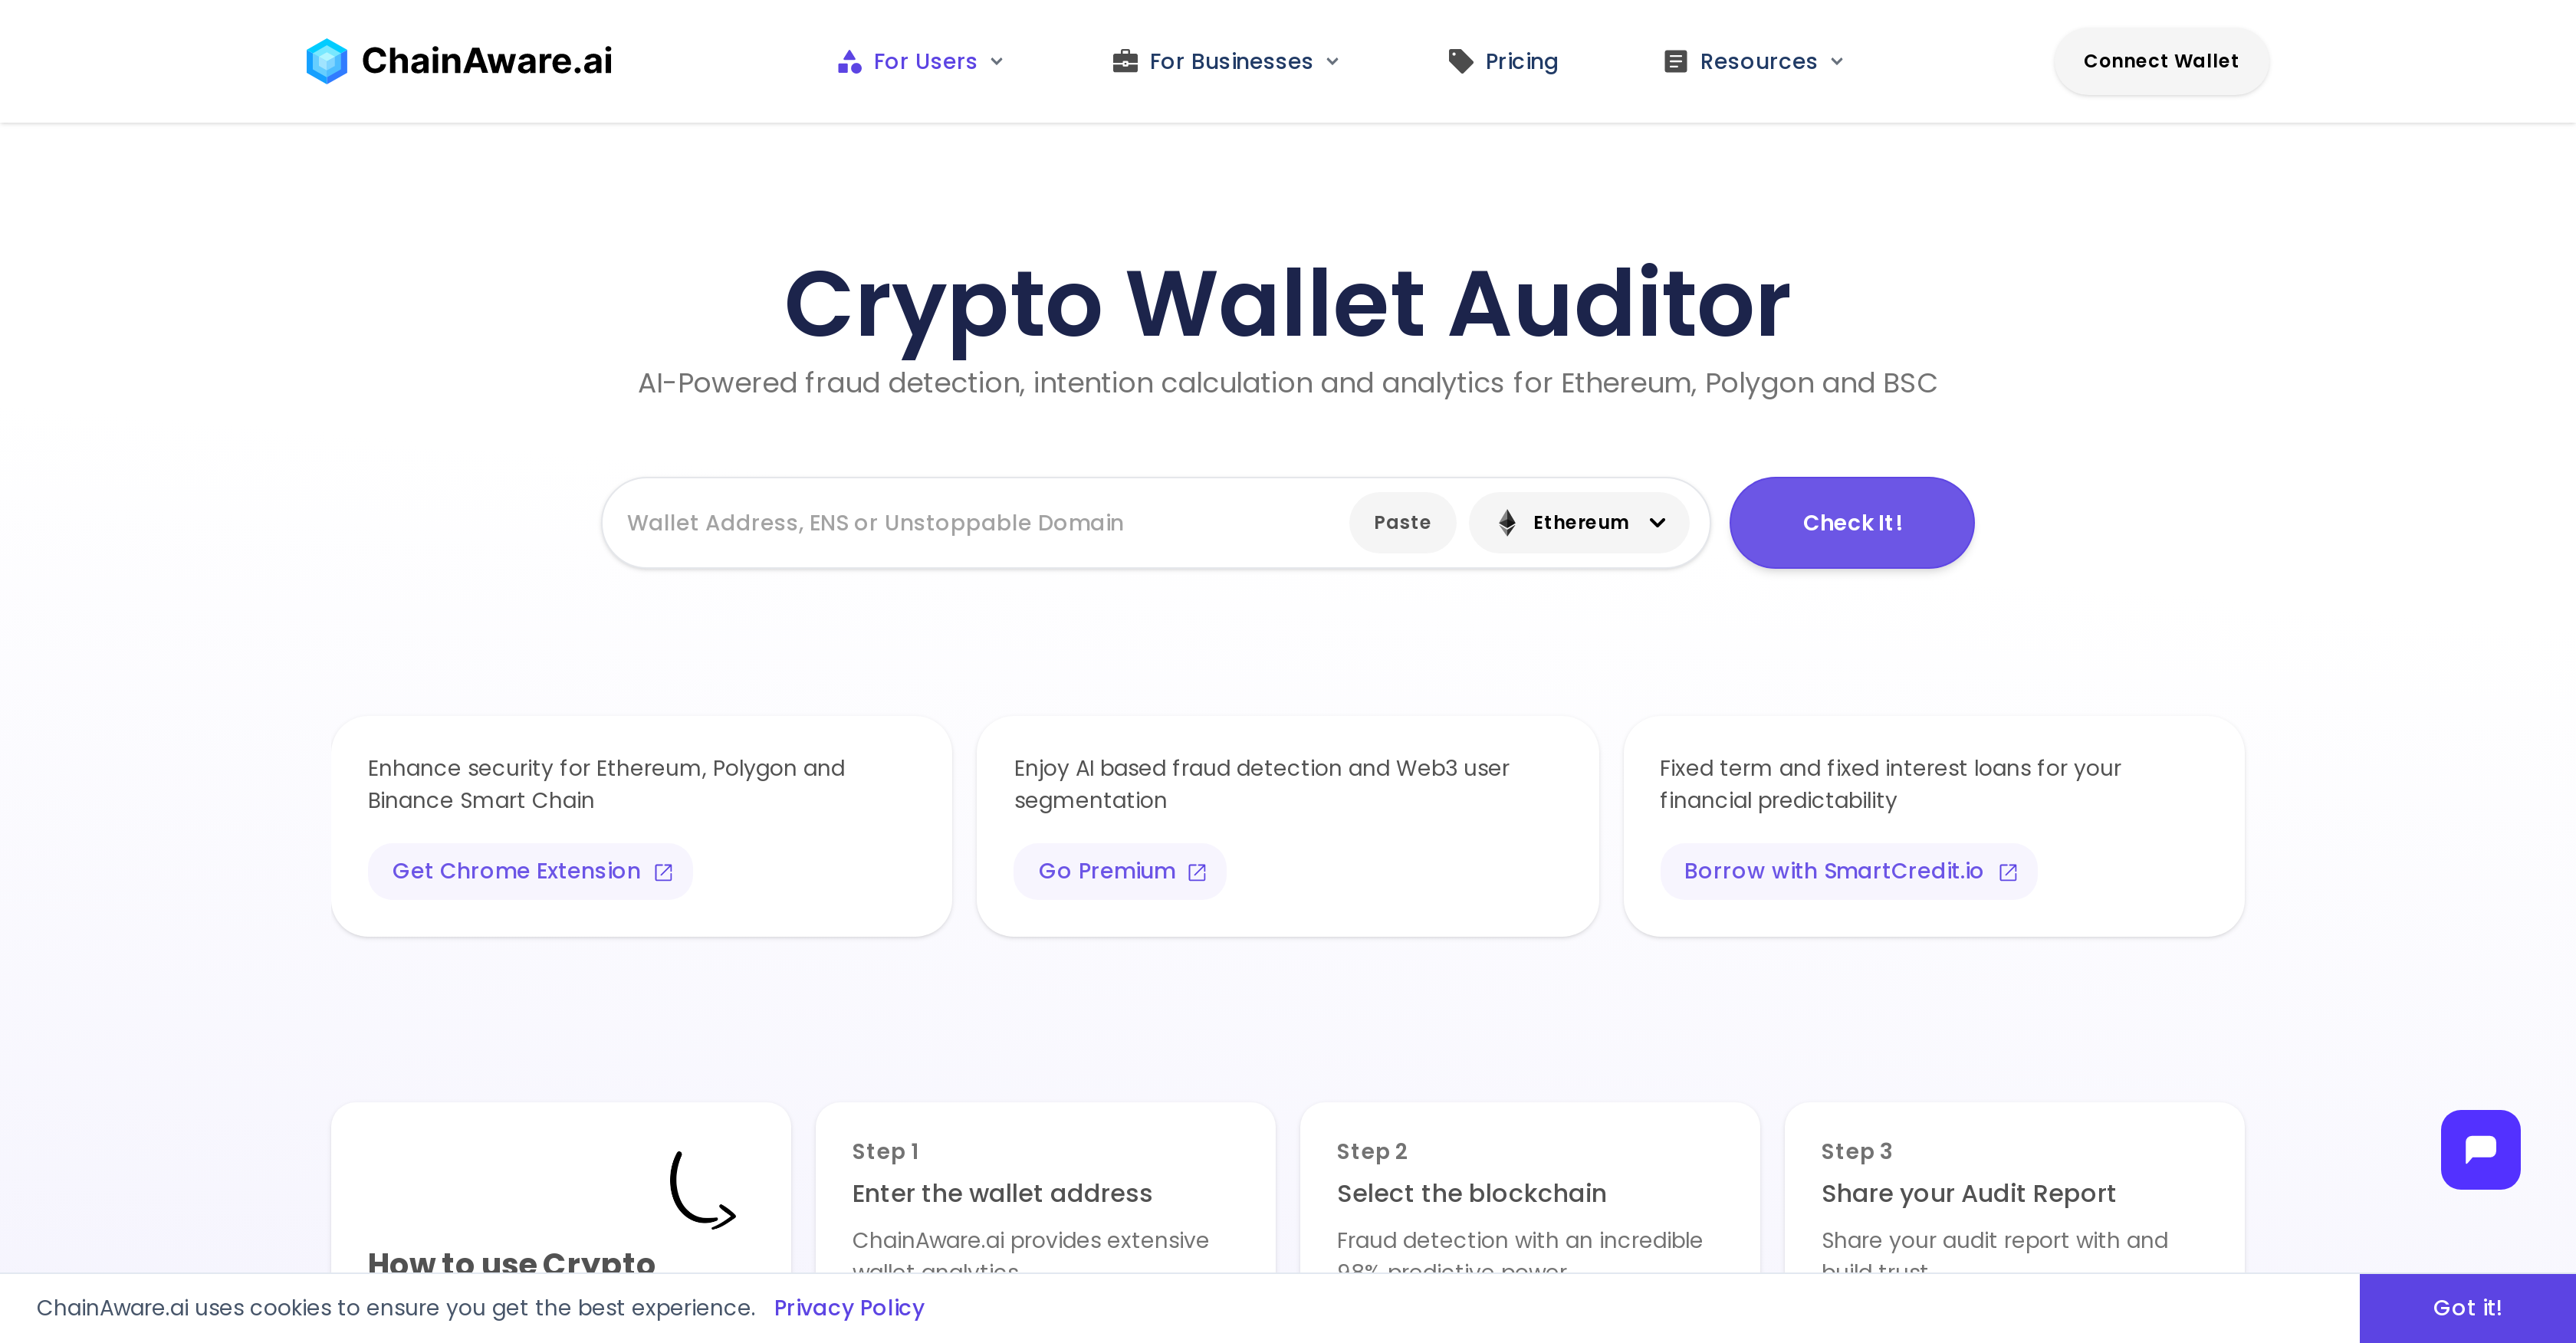2576x1343 pixels.
Task: Click the Got it! cookie consent button
Action: pyautogui.click(x=2467, y=1307)
